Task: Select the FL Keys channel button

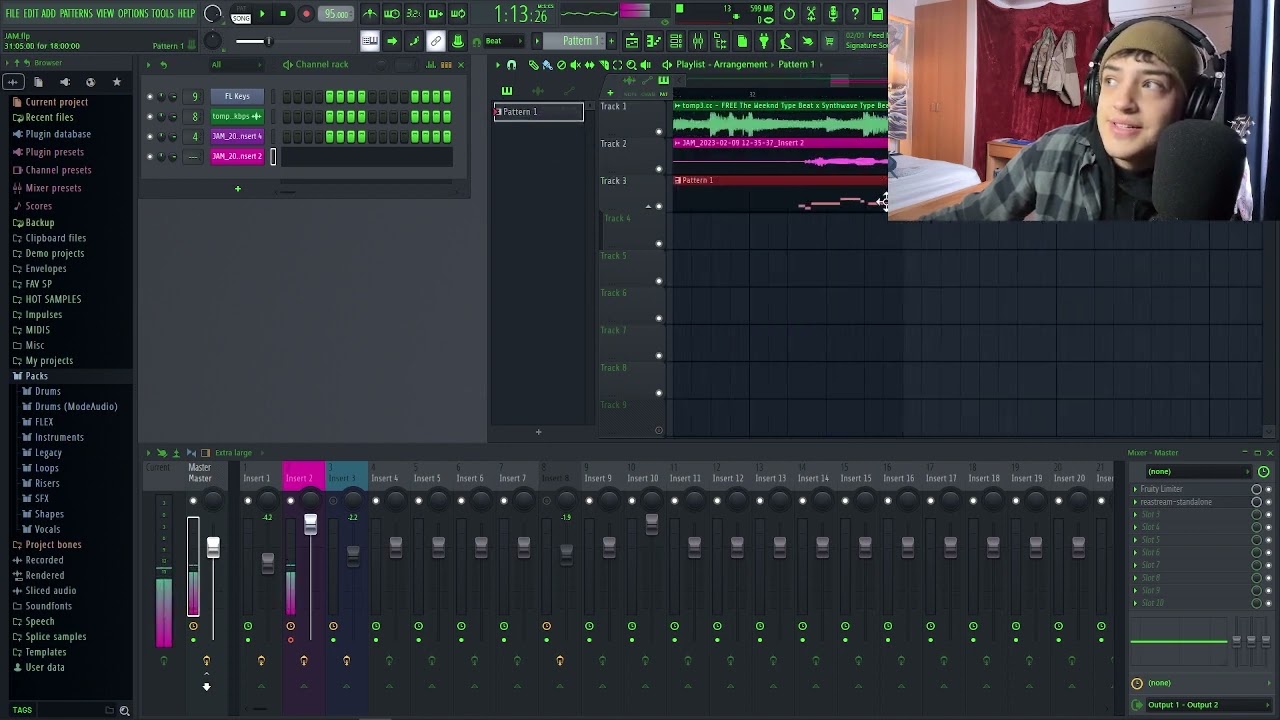Action: tap(237, 96)
